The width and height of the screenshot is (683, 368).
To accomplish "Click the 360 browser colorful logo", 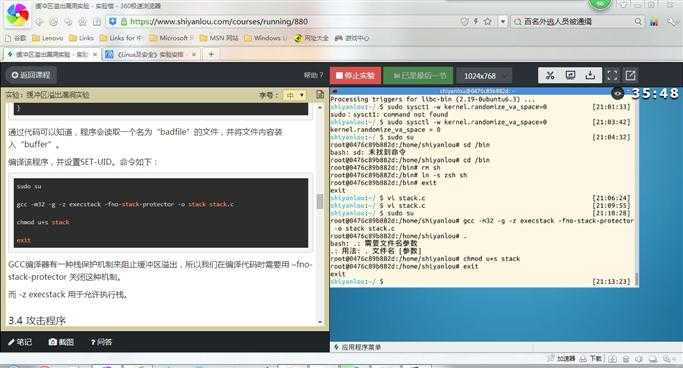I will (x=17, y=14).
